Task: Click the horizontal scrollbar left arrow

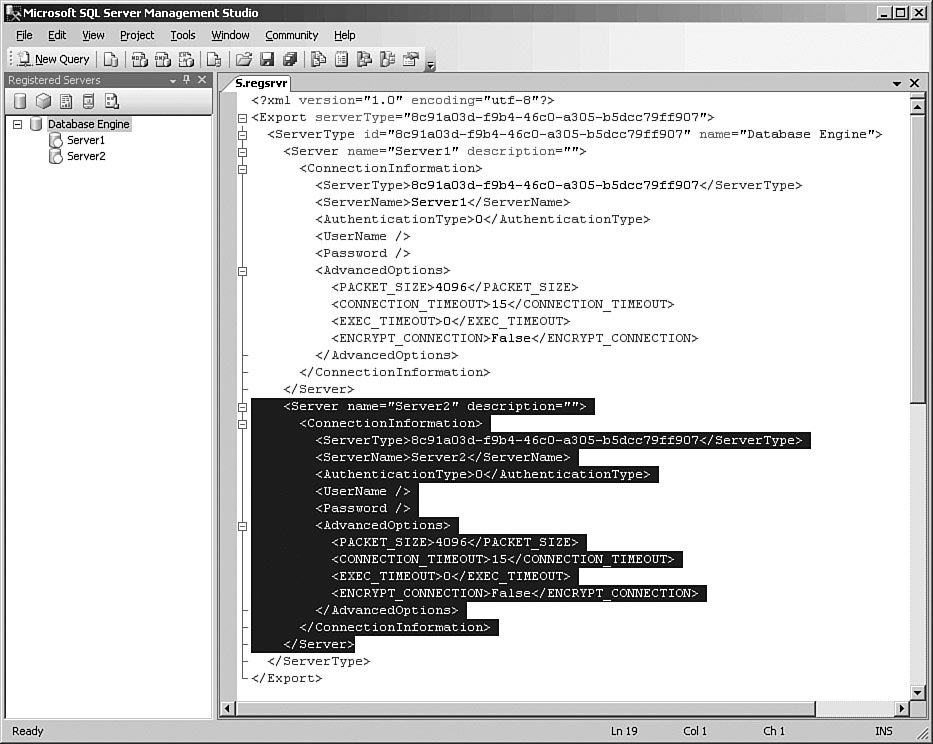Action: [x=227, y=708]
